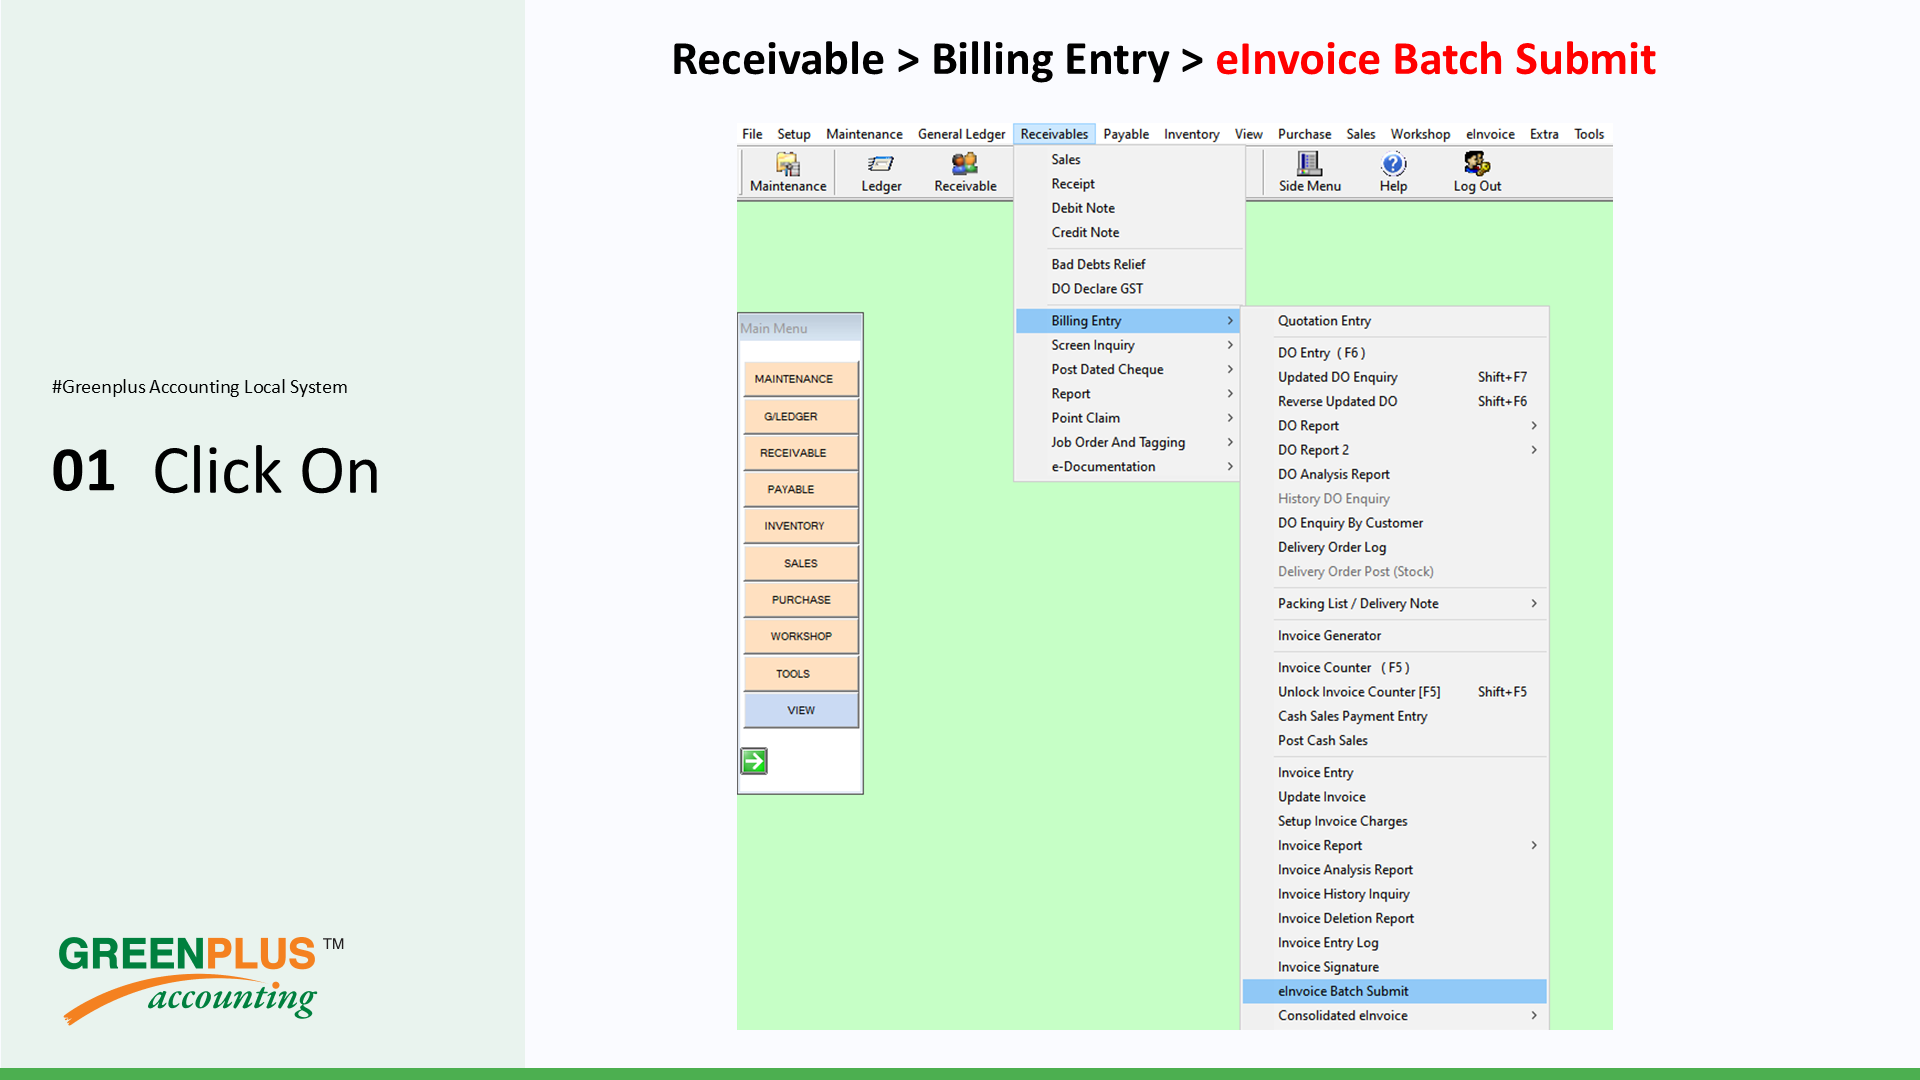Select eInvoice Batch Submit menu entry

pyautogui.click(x=1394, y=991)
